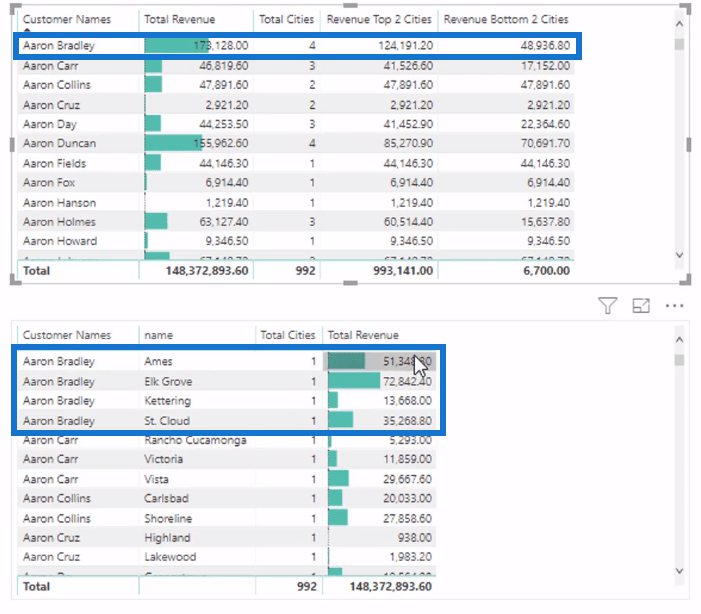Select the Aaron Day row
The height and width of the screenshot is (614, 701).
(x=296, y=124)
